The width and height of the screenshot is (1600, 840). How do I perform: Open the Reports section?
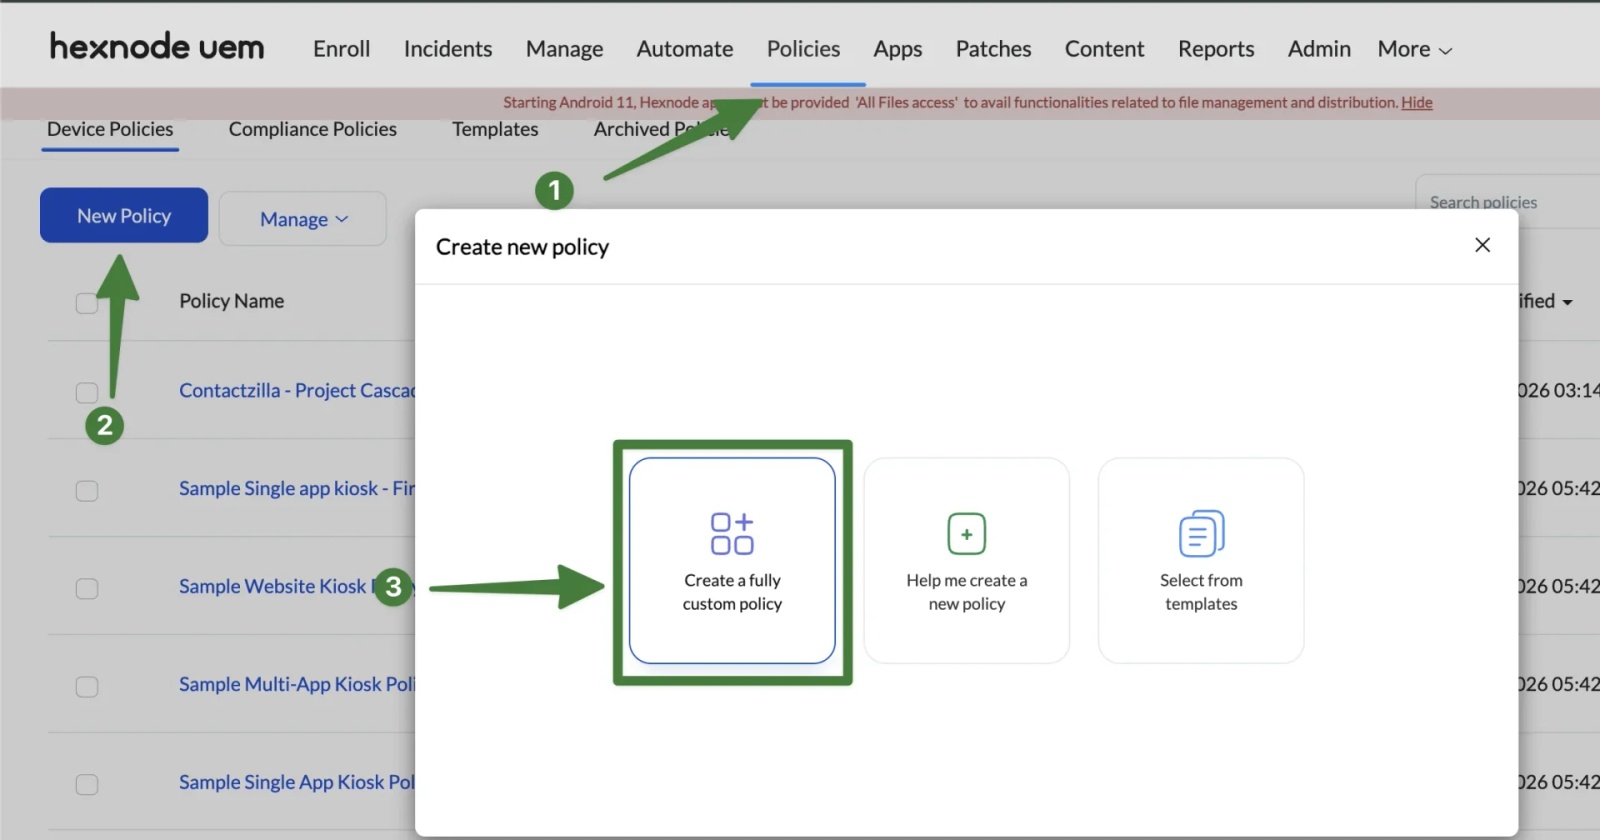[1216, 49]
